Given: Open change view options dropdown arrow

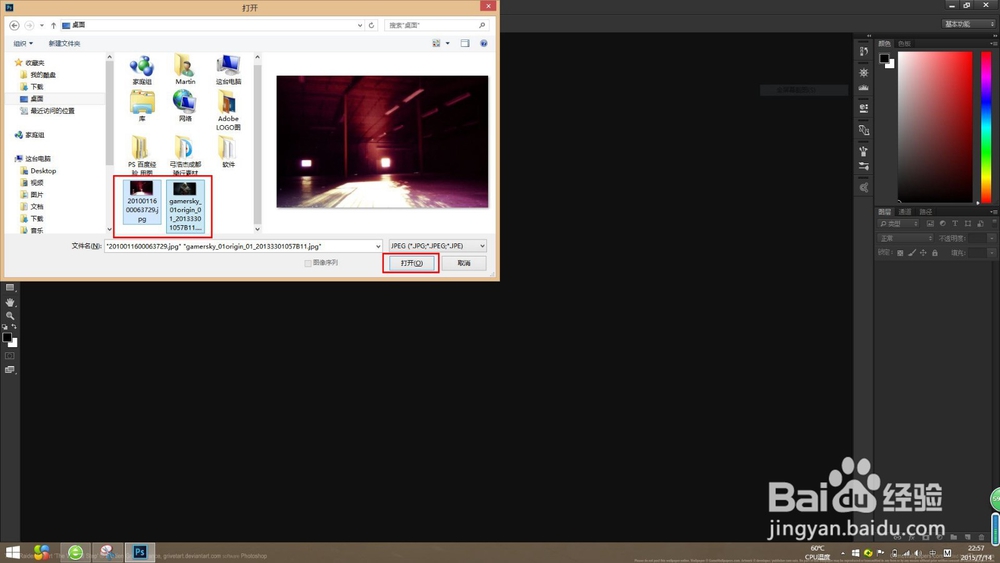Looking at the screenshot, I should coord(448,43).
